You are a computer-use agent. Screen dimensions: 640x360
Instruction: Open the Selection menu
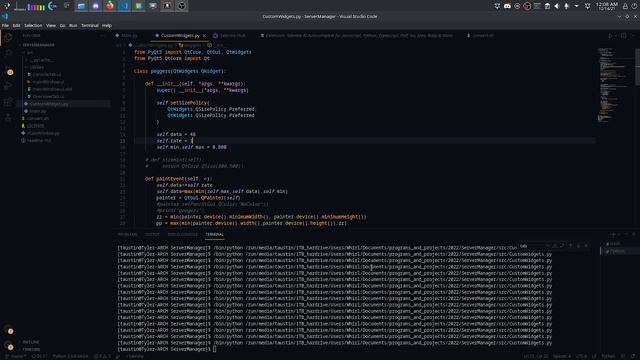tap(33, 25)
